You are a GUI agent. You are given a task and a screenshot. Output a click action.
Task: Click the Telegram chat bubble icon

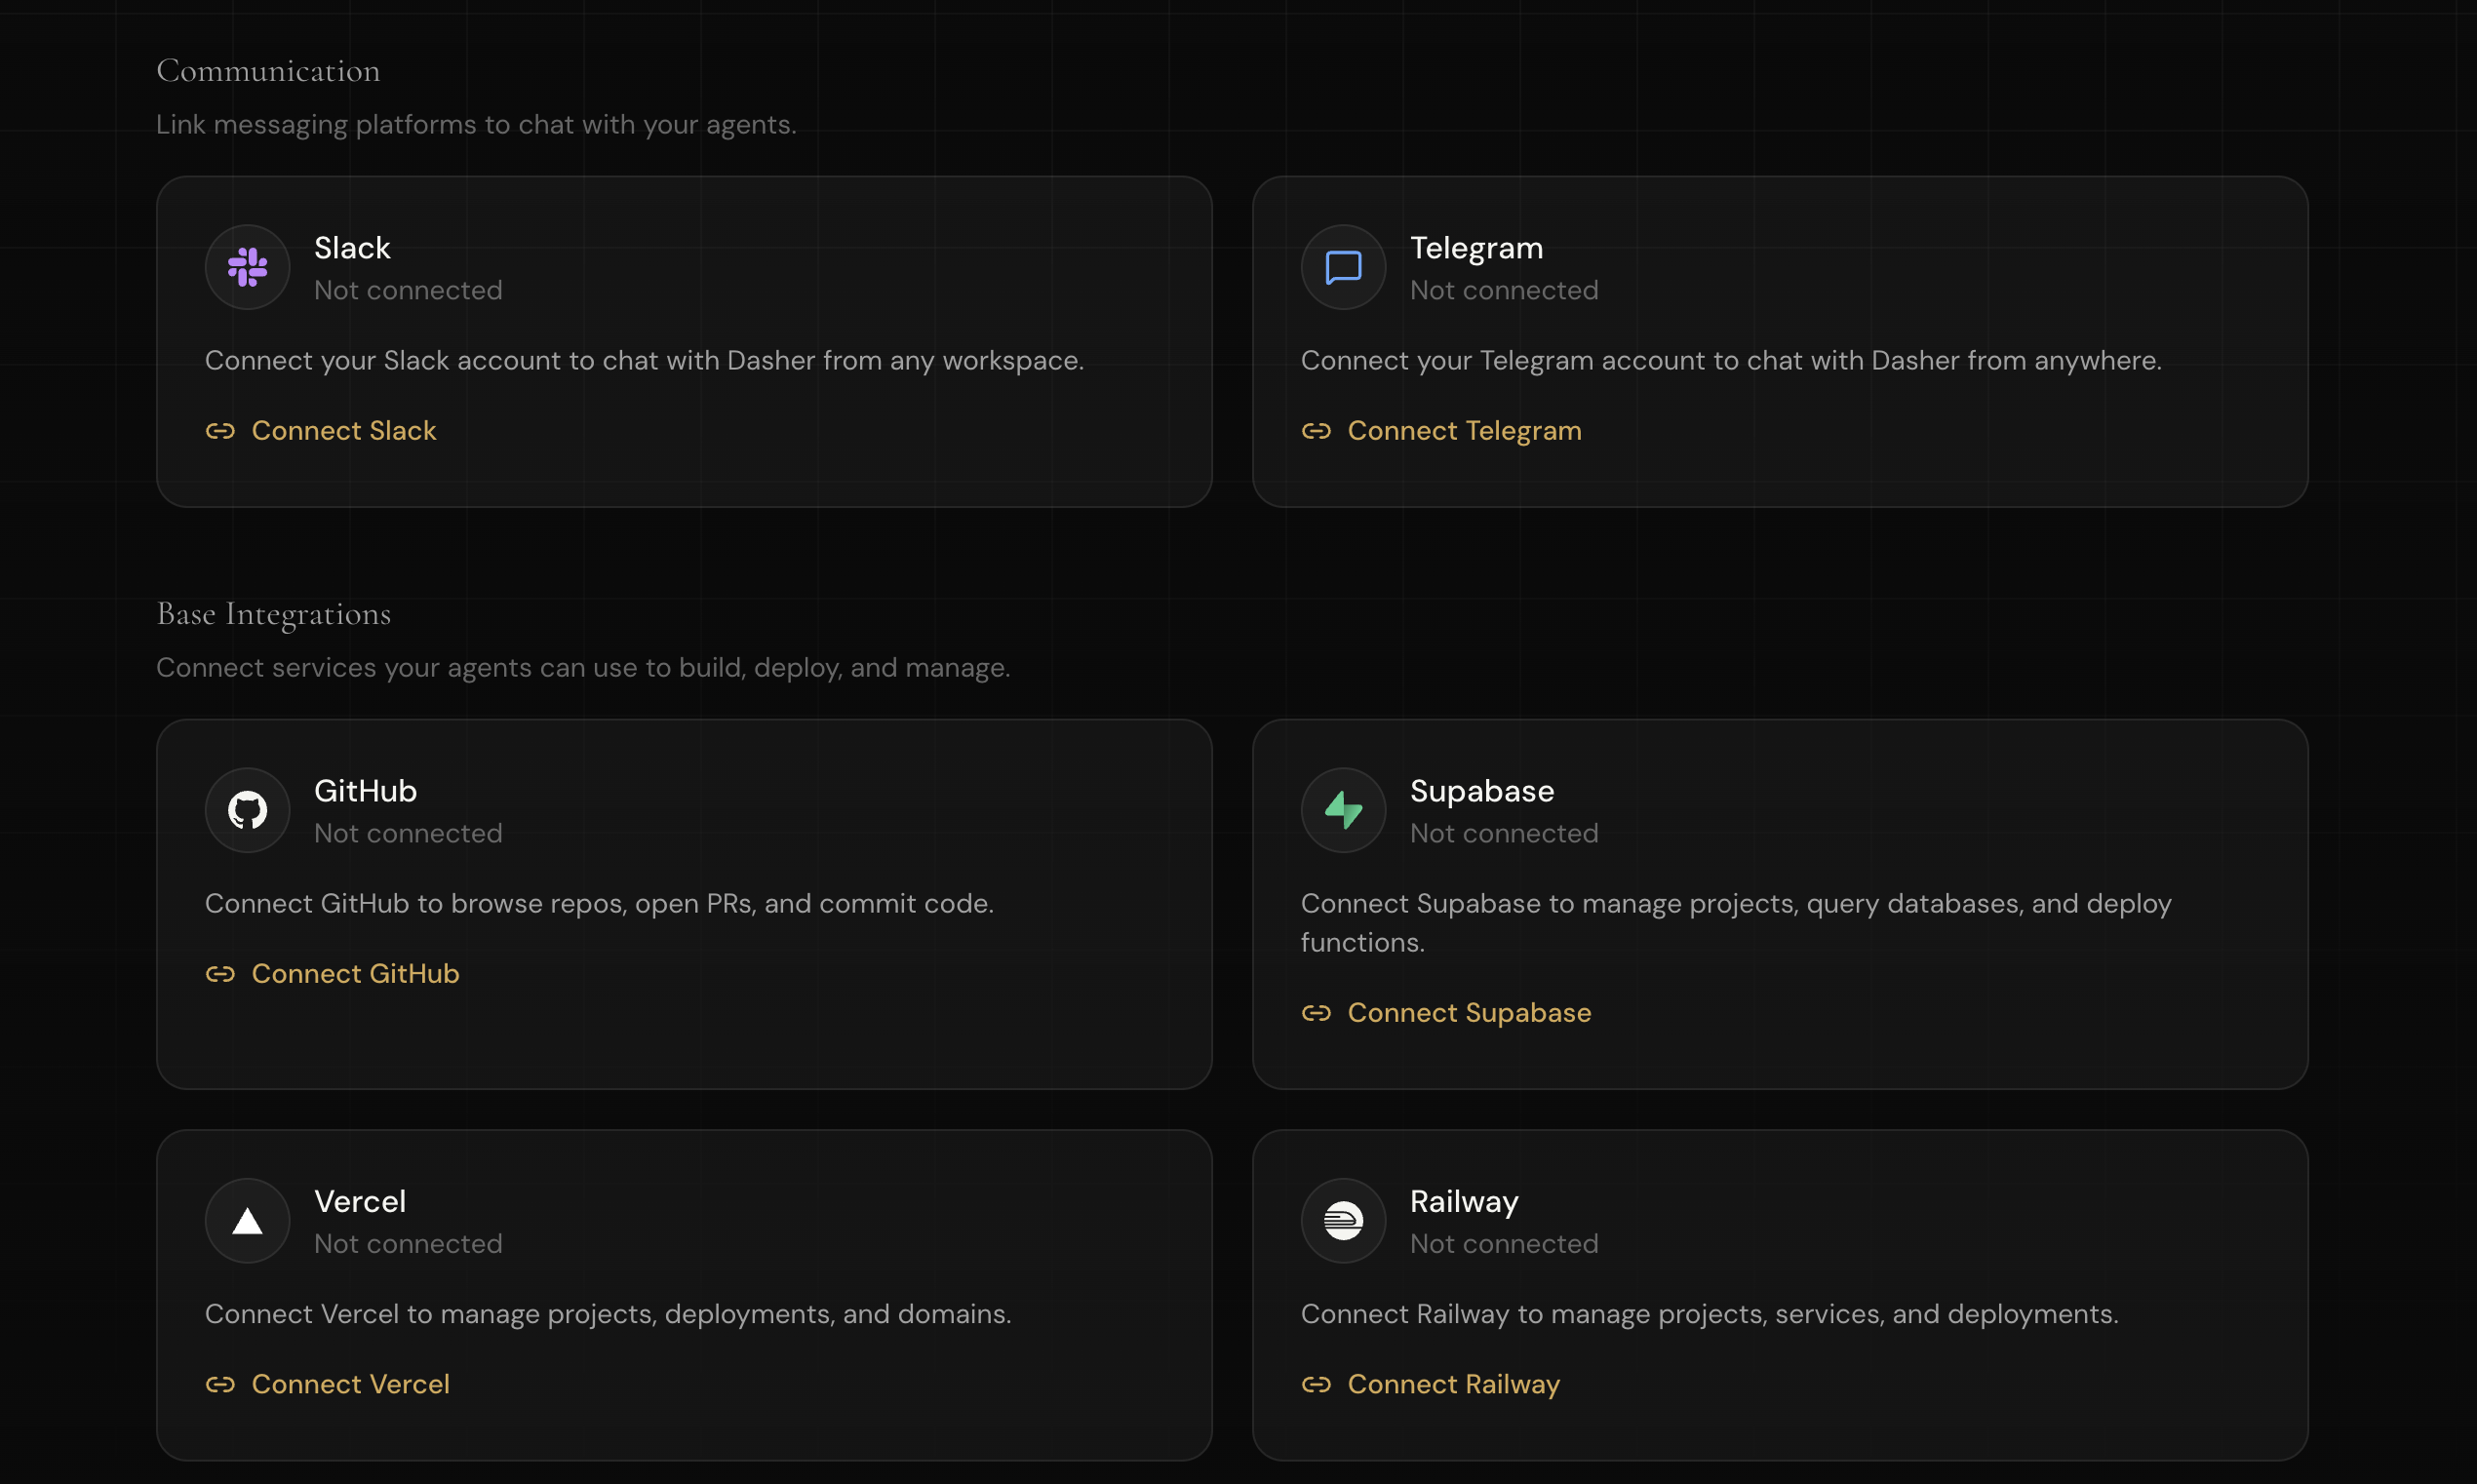point(1342,267)
